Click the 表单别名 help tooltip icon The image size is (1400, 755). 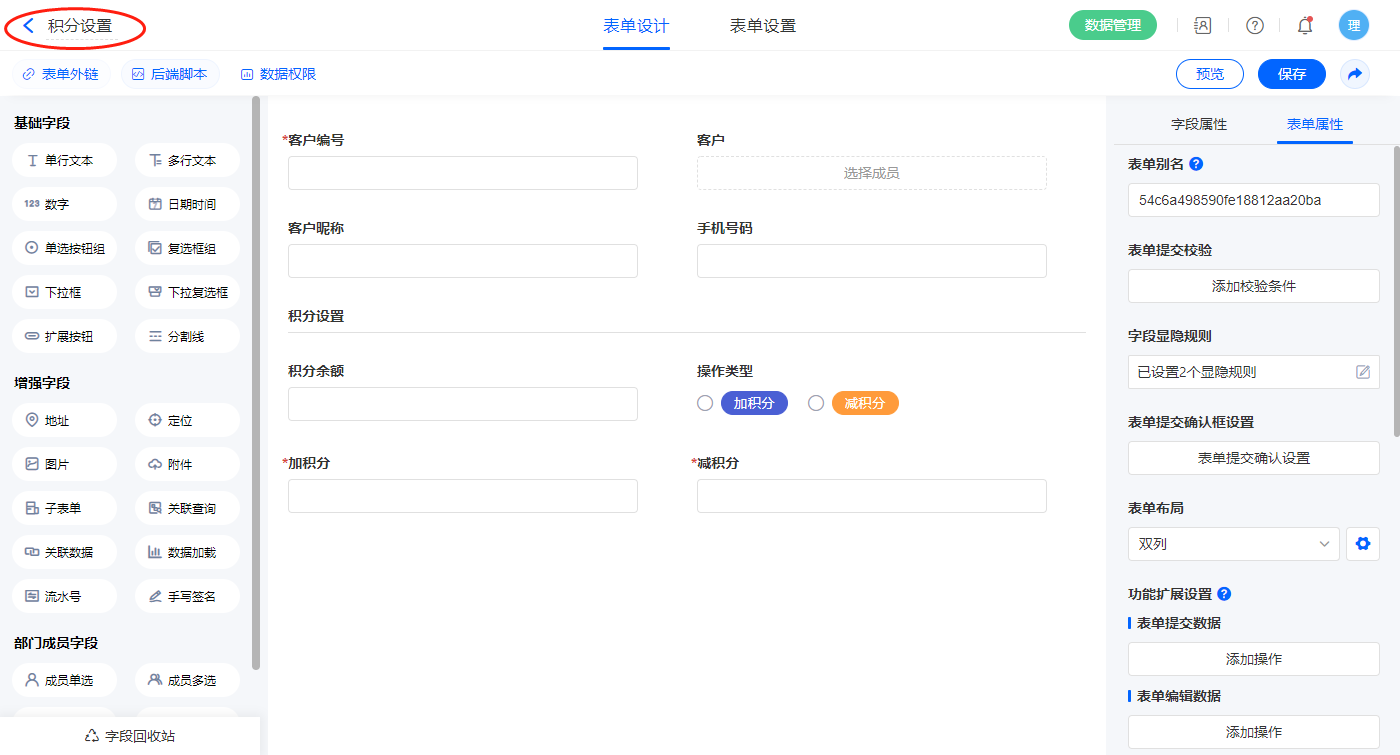pos(1196,164)
